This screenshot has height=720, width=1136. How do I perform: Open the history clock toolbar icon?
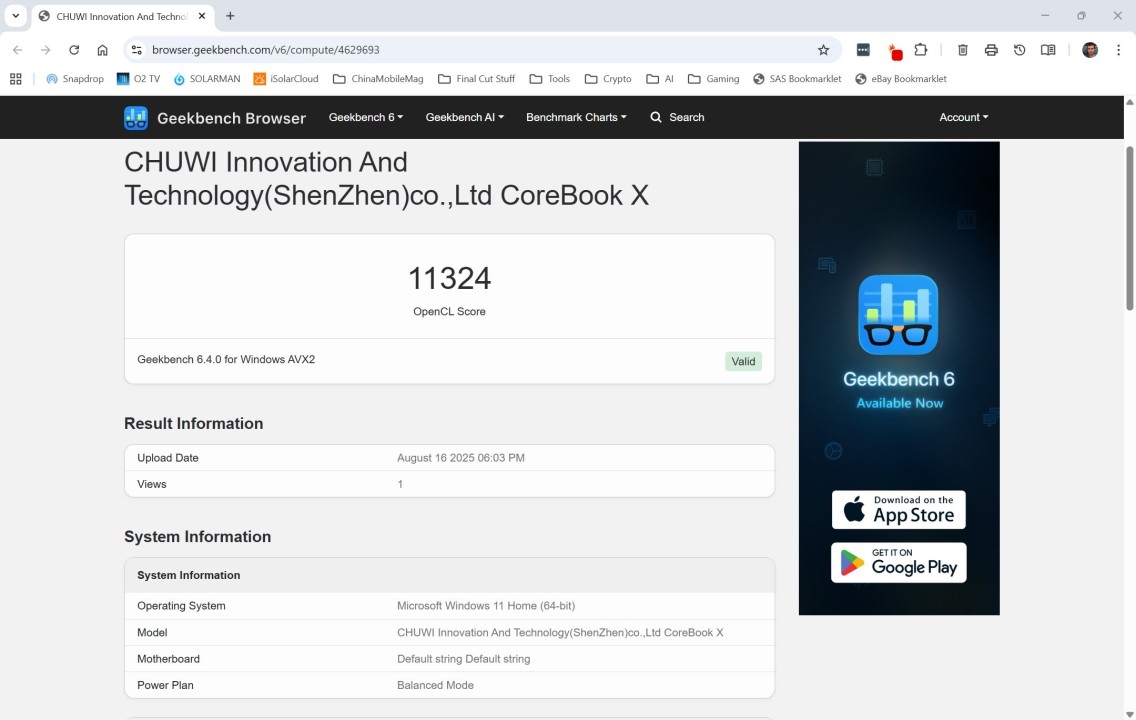[1019, 50]
